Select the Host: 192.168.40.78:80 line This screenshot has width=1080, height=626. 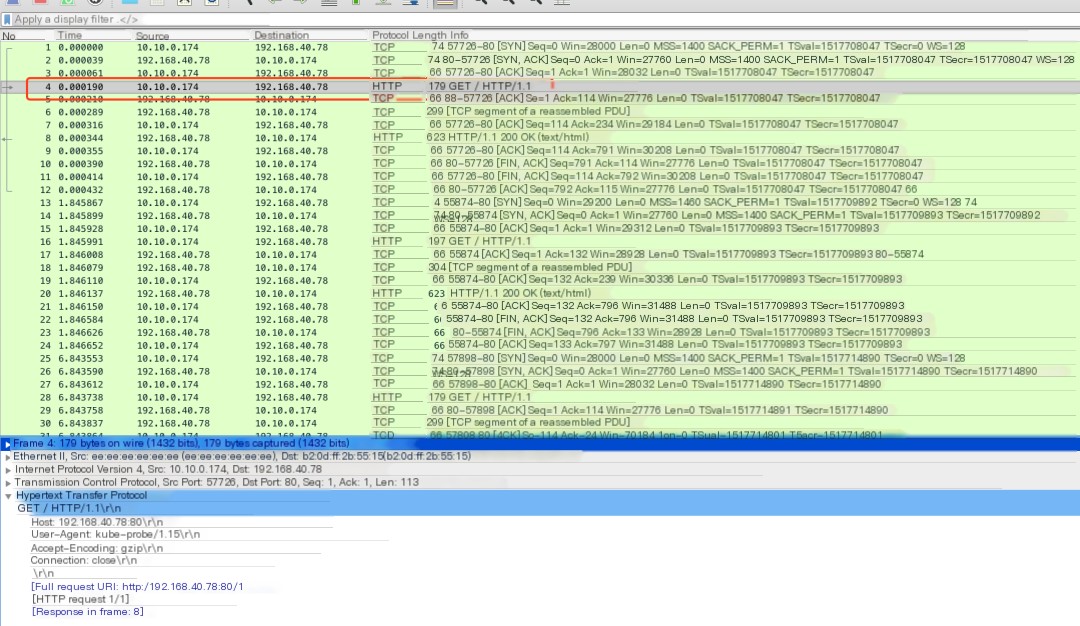point(96,522)
